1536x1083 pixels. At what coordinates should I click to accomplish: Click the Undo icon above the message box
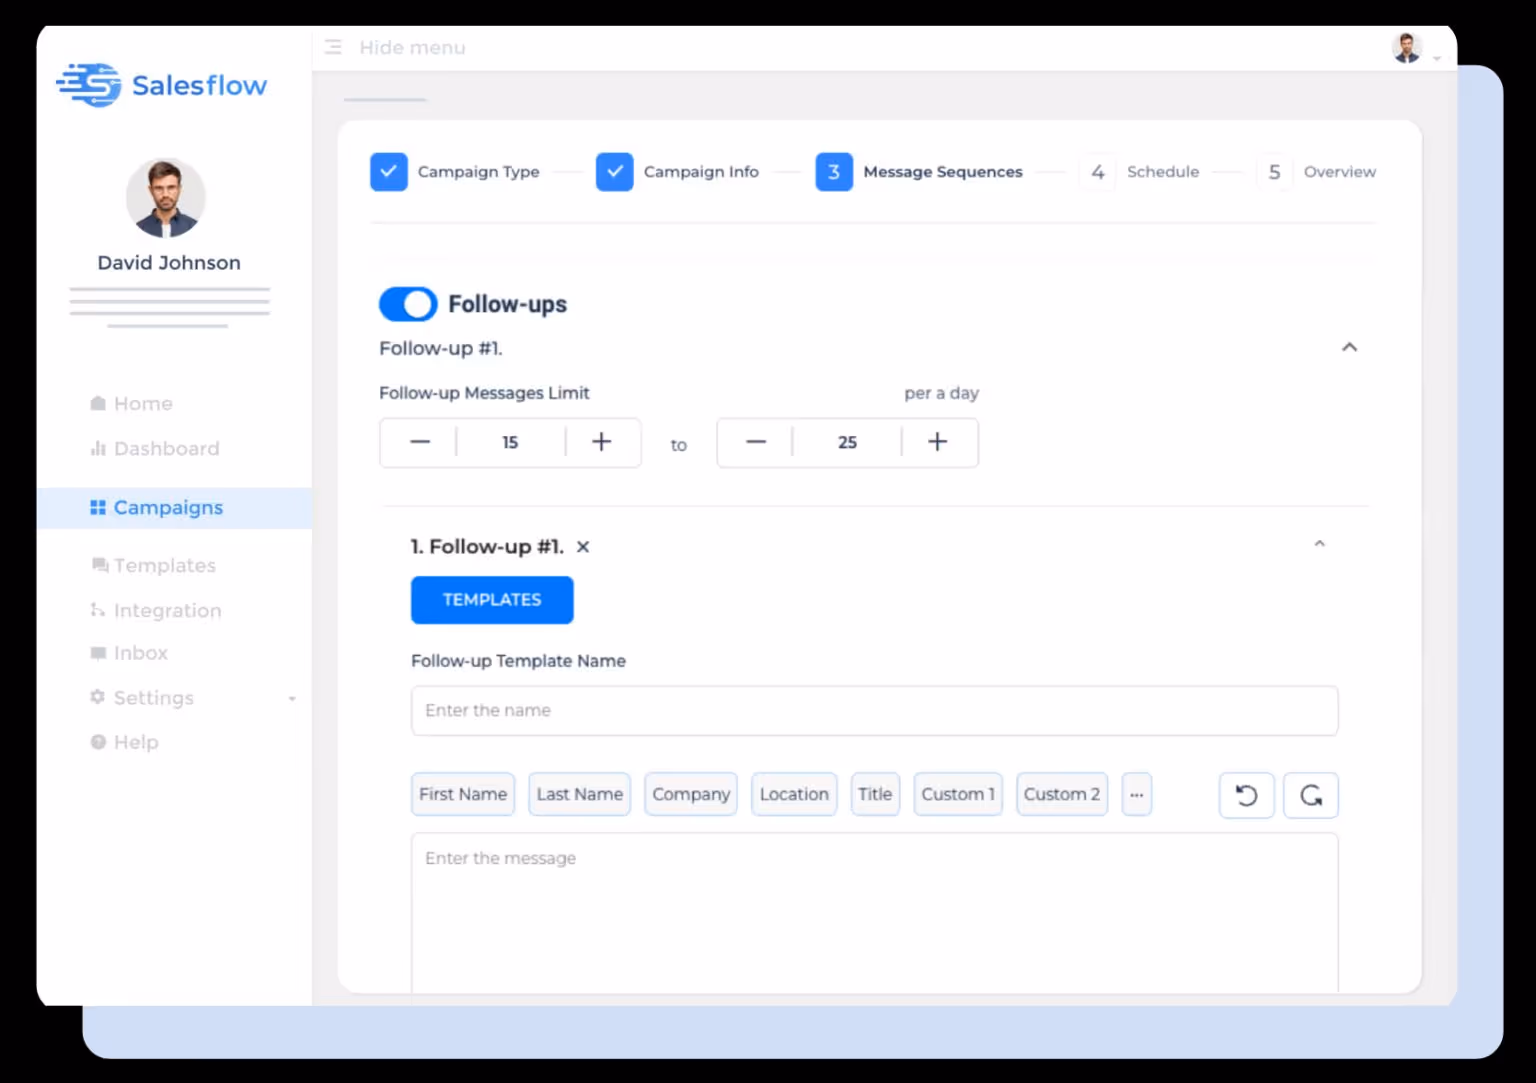(1246, 795)
